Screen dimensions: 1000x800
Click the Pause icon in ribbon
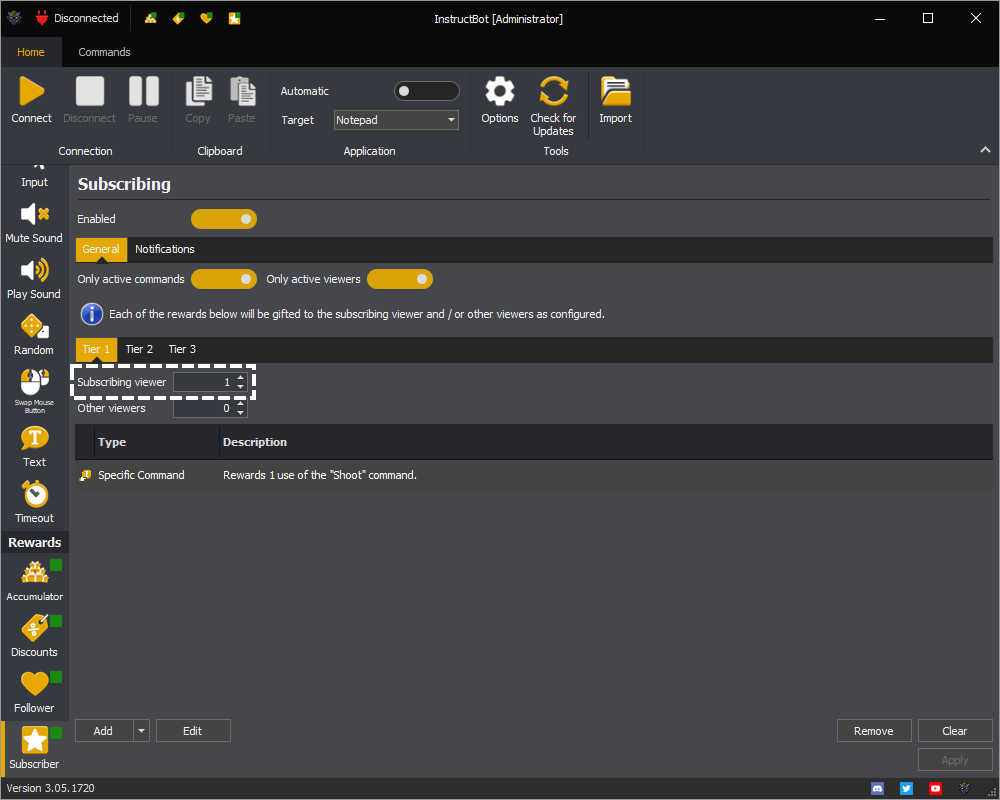pyautogui.click(x=143, y=91)
